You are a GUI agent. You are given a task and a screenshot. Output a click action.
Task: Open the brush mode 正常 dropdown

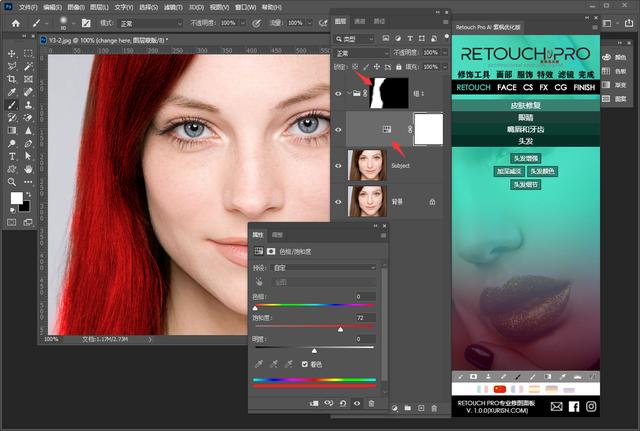150,24
